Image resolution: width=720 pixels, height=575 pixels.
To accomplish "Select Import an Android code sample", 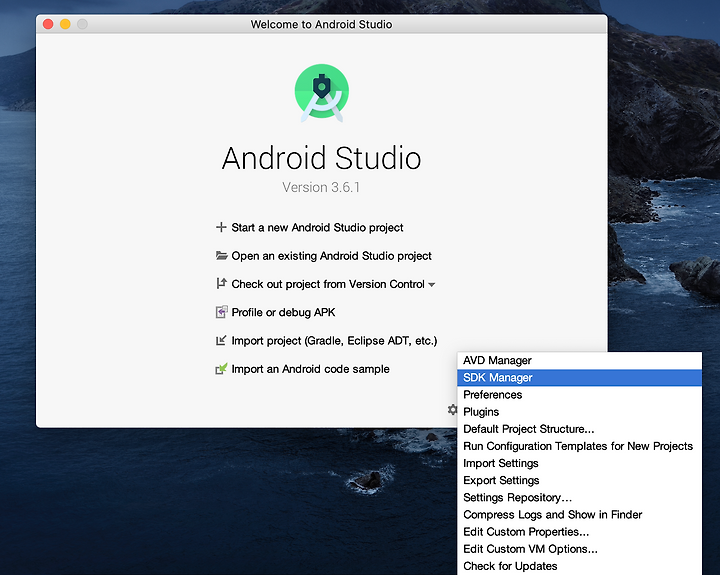I will [x=310, y=369].
